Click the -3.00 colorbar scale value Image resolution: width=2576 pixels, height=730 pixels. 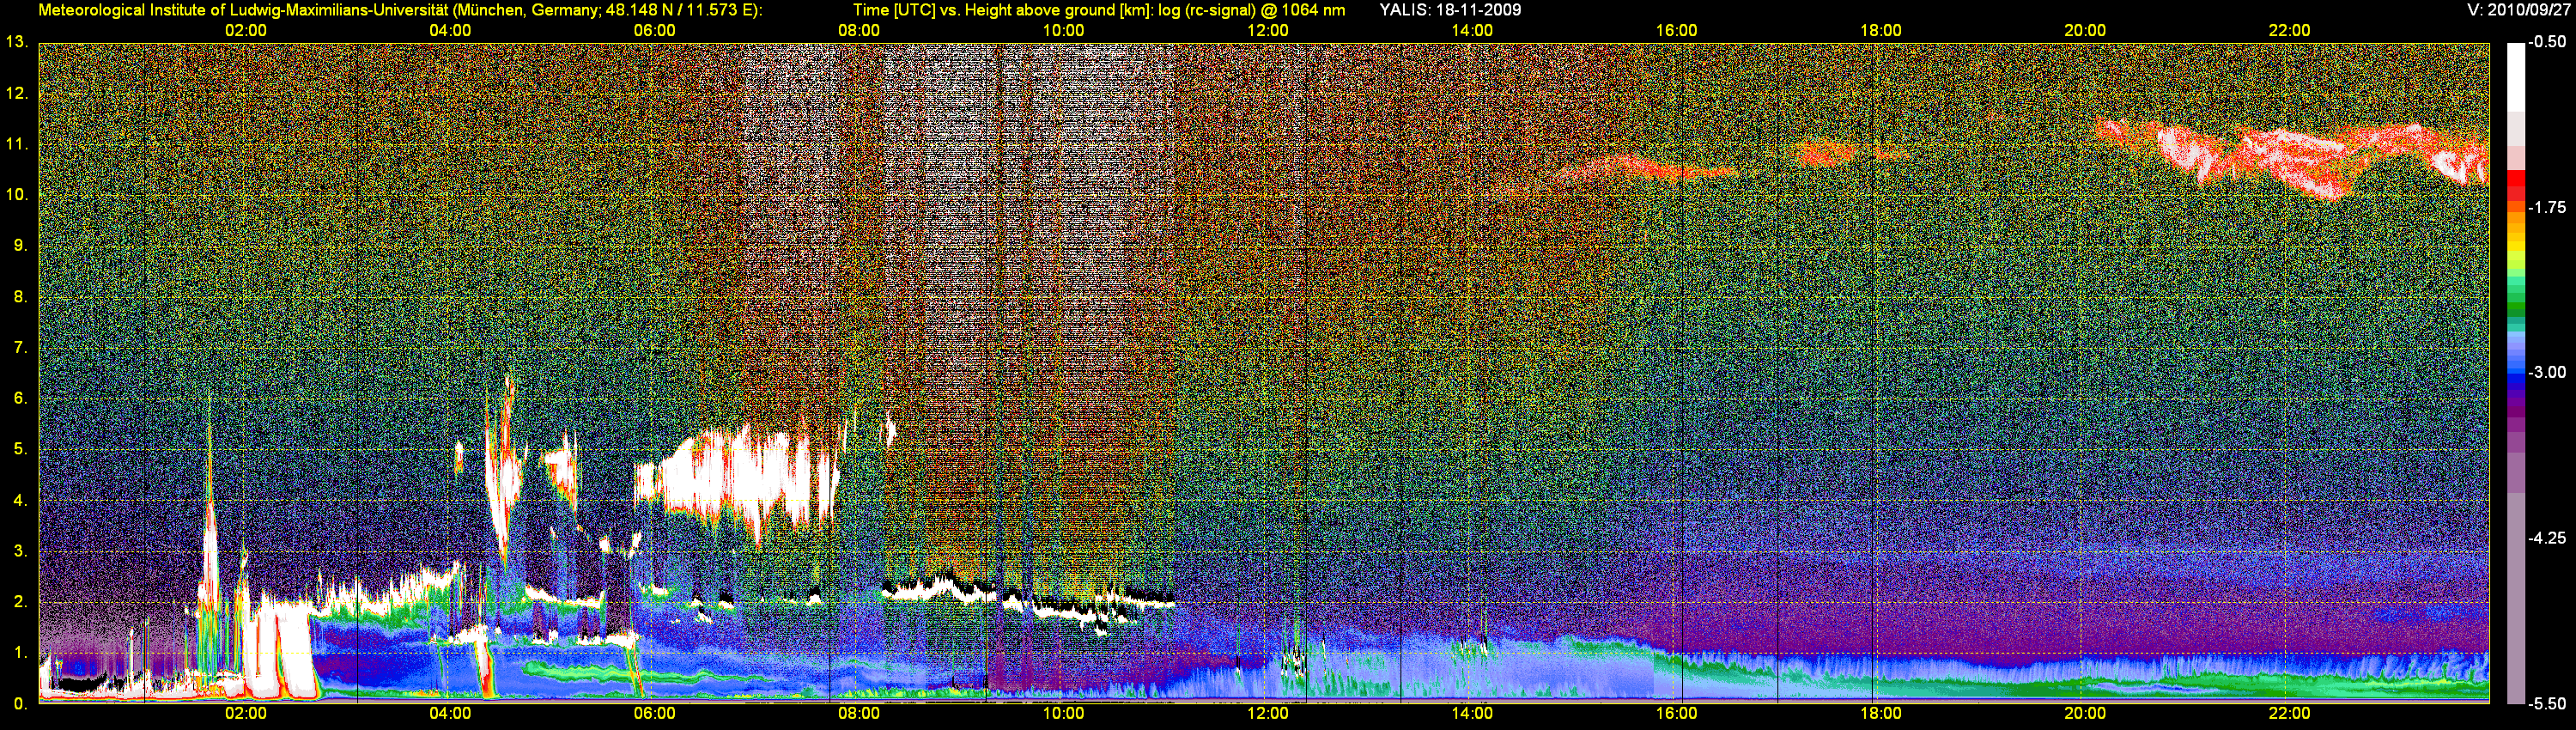[2546, 372]
